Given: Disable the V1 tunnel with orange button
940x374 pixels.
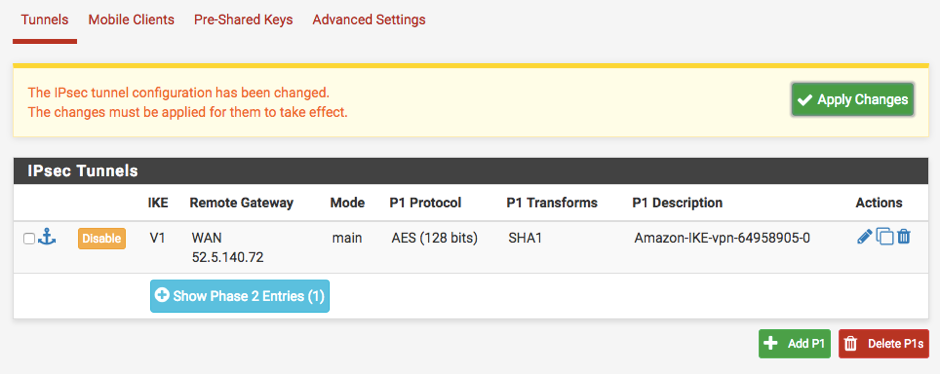Looking at the screenshot, I should click(102, 238).
